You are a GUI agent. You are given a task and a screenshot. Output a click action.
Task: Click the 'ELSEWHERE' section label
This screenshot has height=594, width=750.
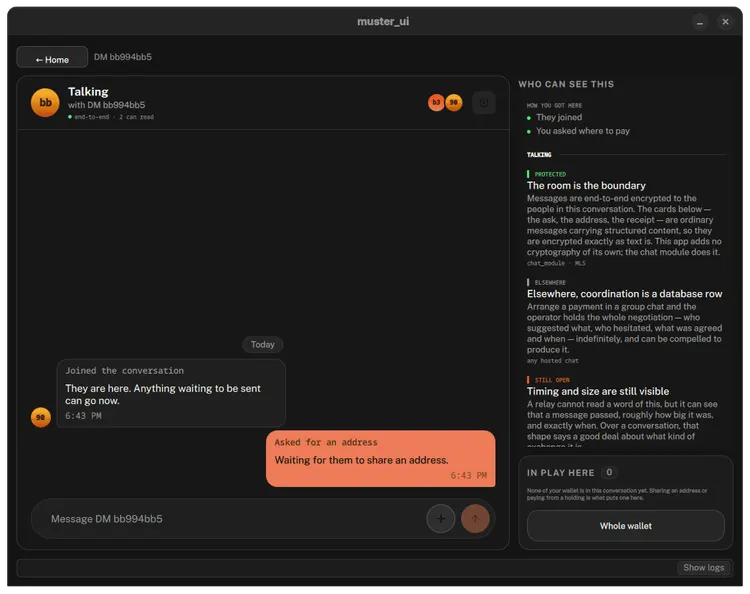point(550,282)
